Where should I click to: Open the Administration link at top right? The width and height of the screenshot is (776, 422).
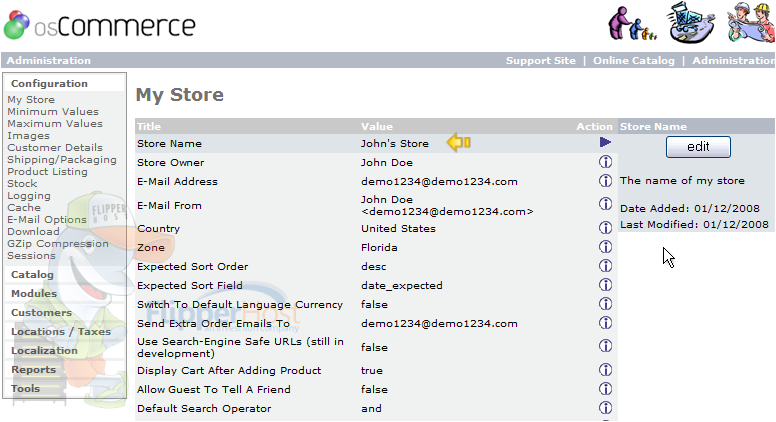tap(733, 60)
